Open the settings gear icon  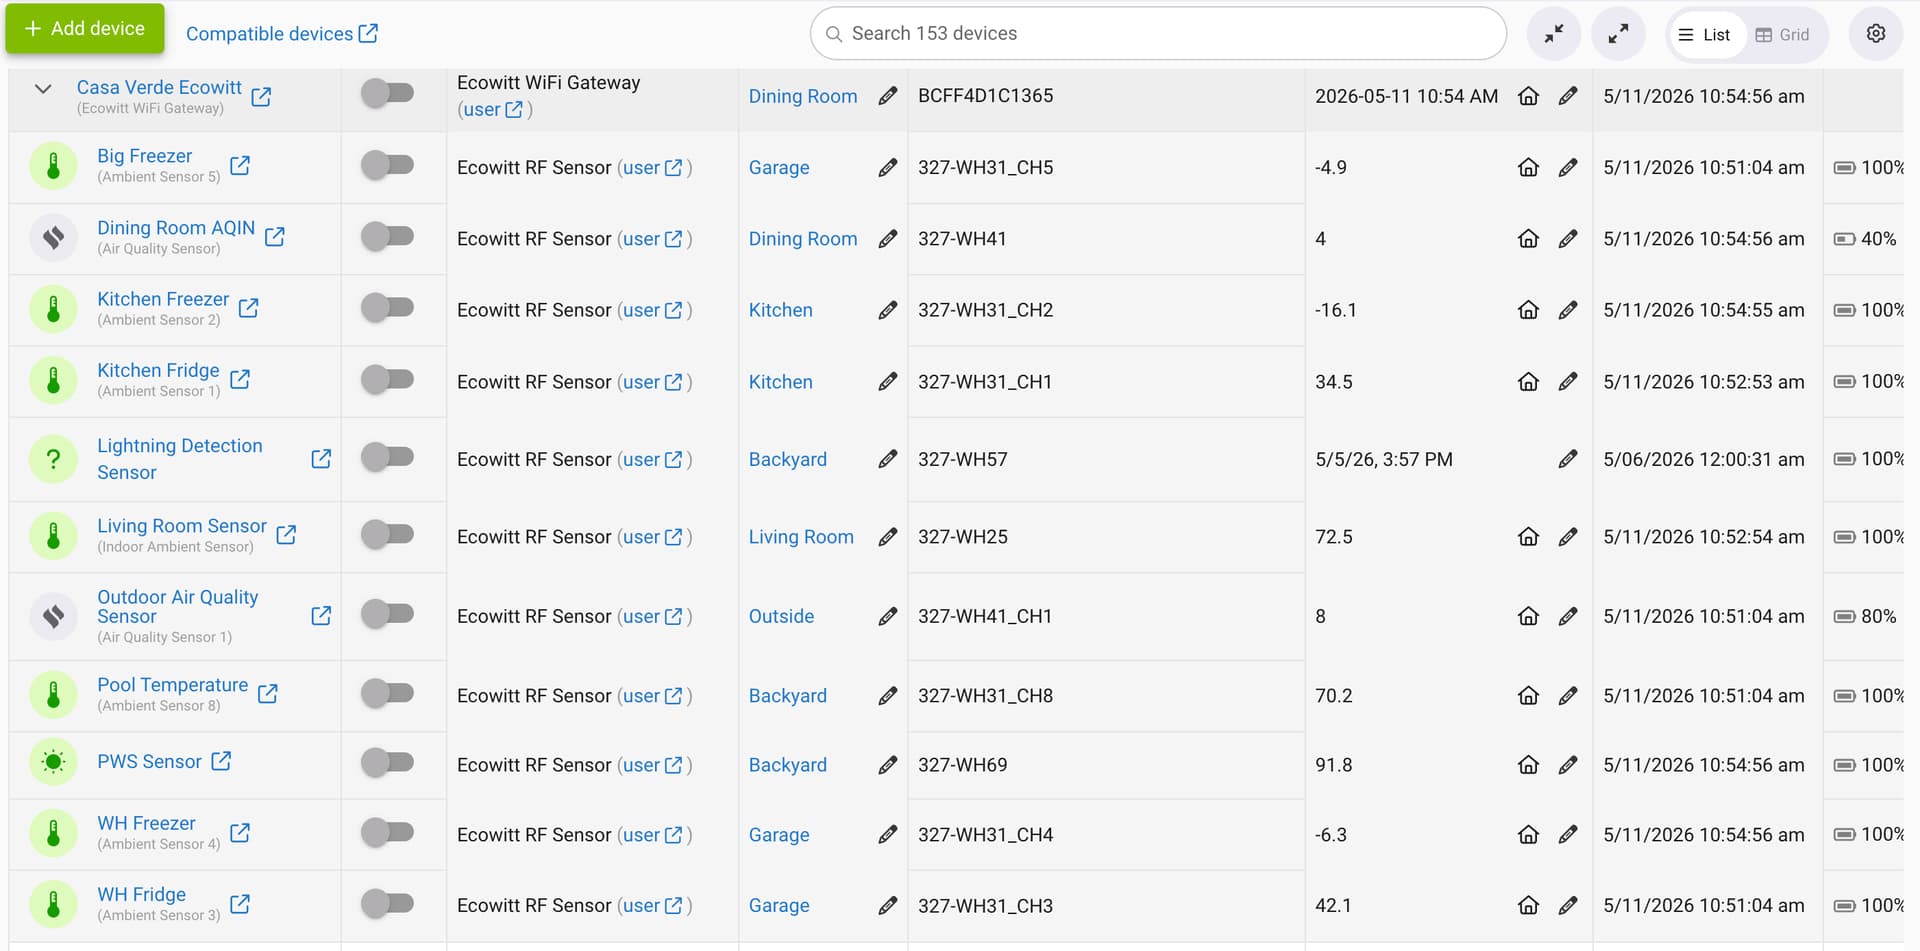click(x=1875, y=34)
